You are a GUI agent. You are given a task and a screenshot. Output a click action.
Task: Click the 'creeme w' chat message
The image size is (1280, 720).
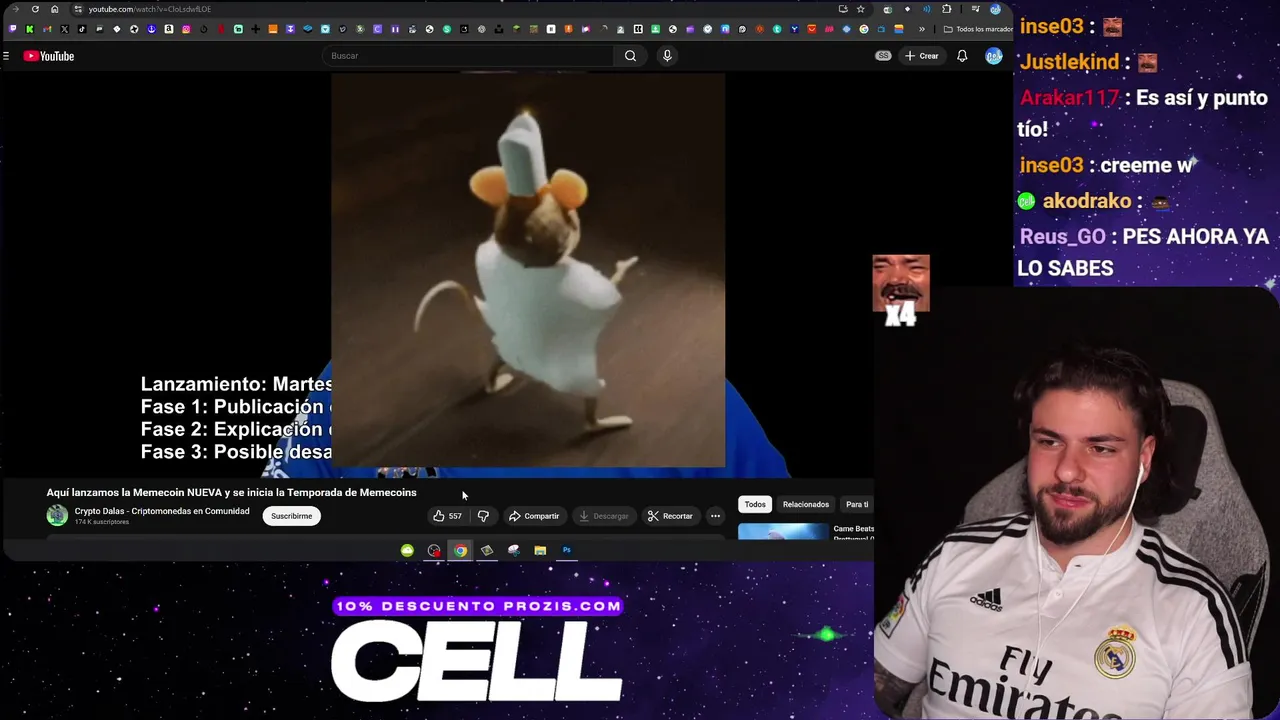coord(1145,165)
